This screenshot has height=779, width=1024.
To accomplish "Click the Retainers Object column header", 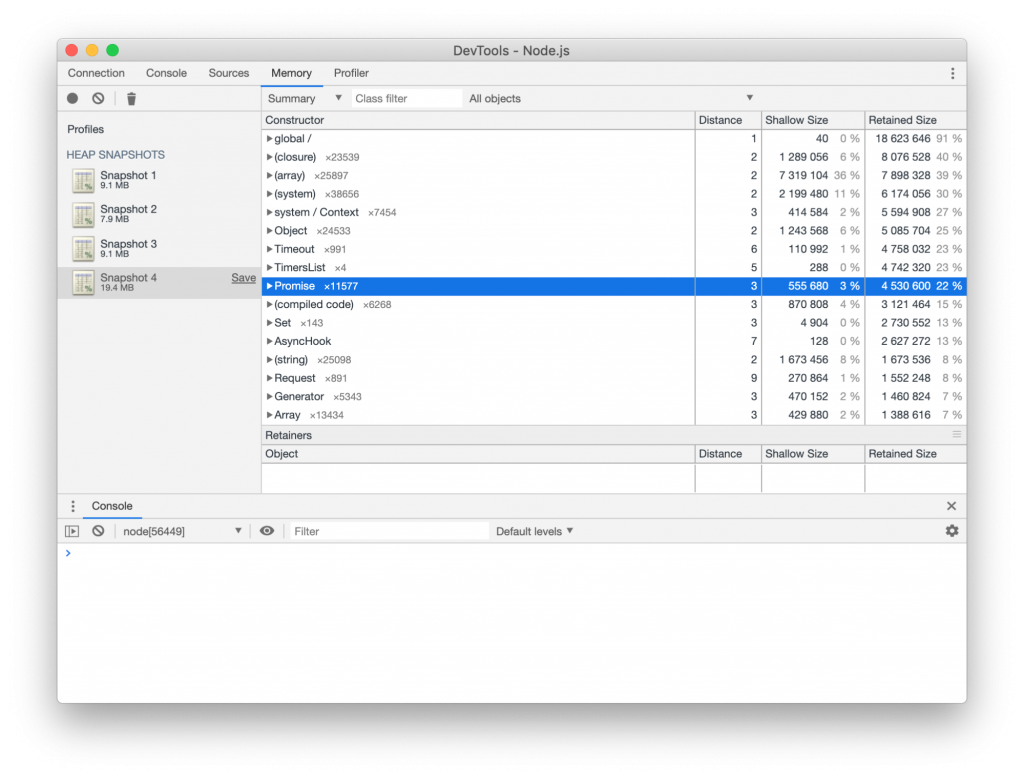I will pyautogui.click(x=478, y=454).
